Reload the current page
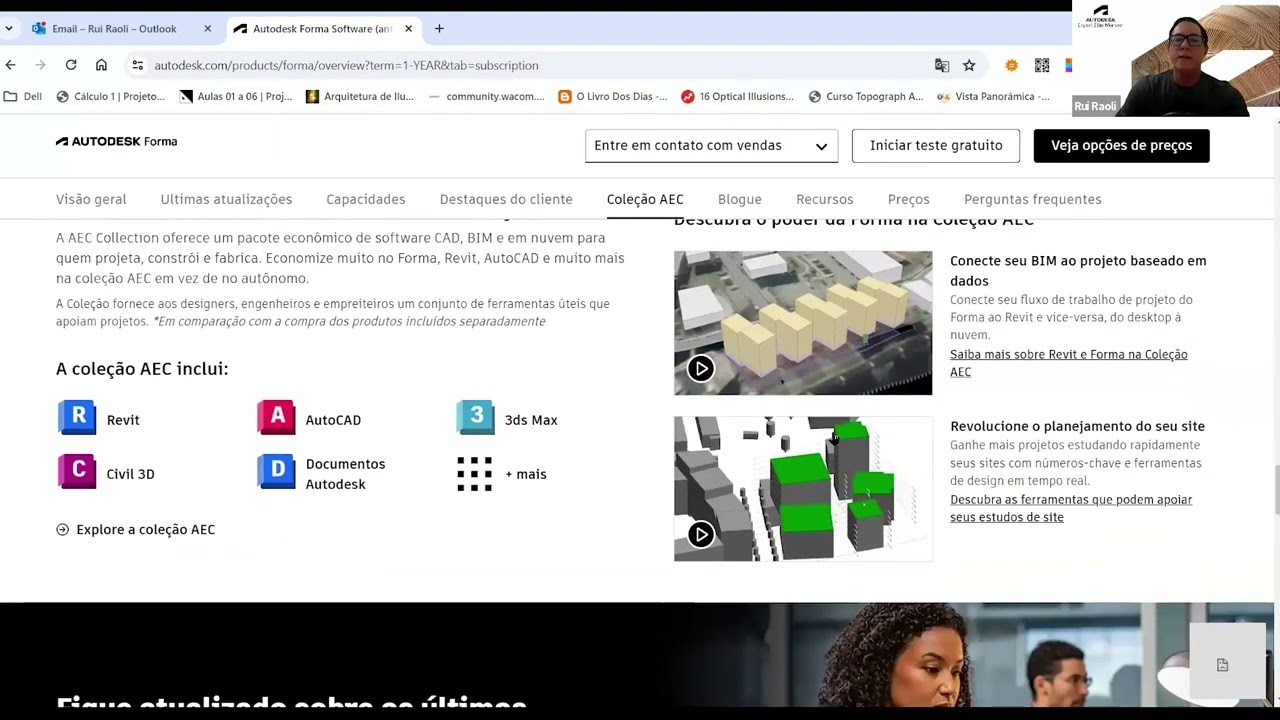The height and width of the screenshot is (720, 1280). point(71,65)
